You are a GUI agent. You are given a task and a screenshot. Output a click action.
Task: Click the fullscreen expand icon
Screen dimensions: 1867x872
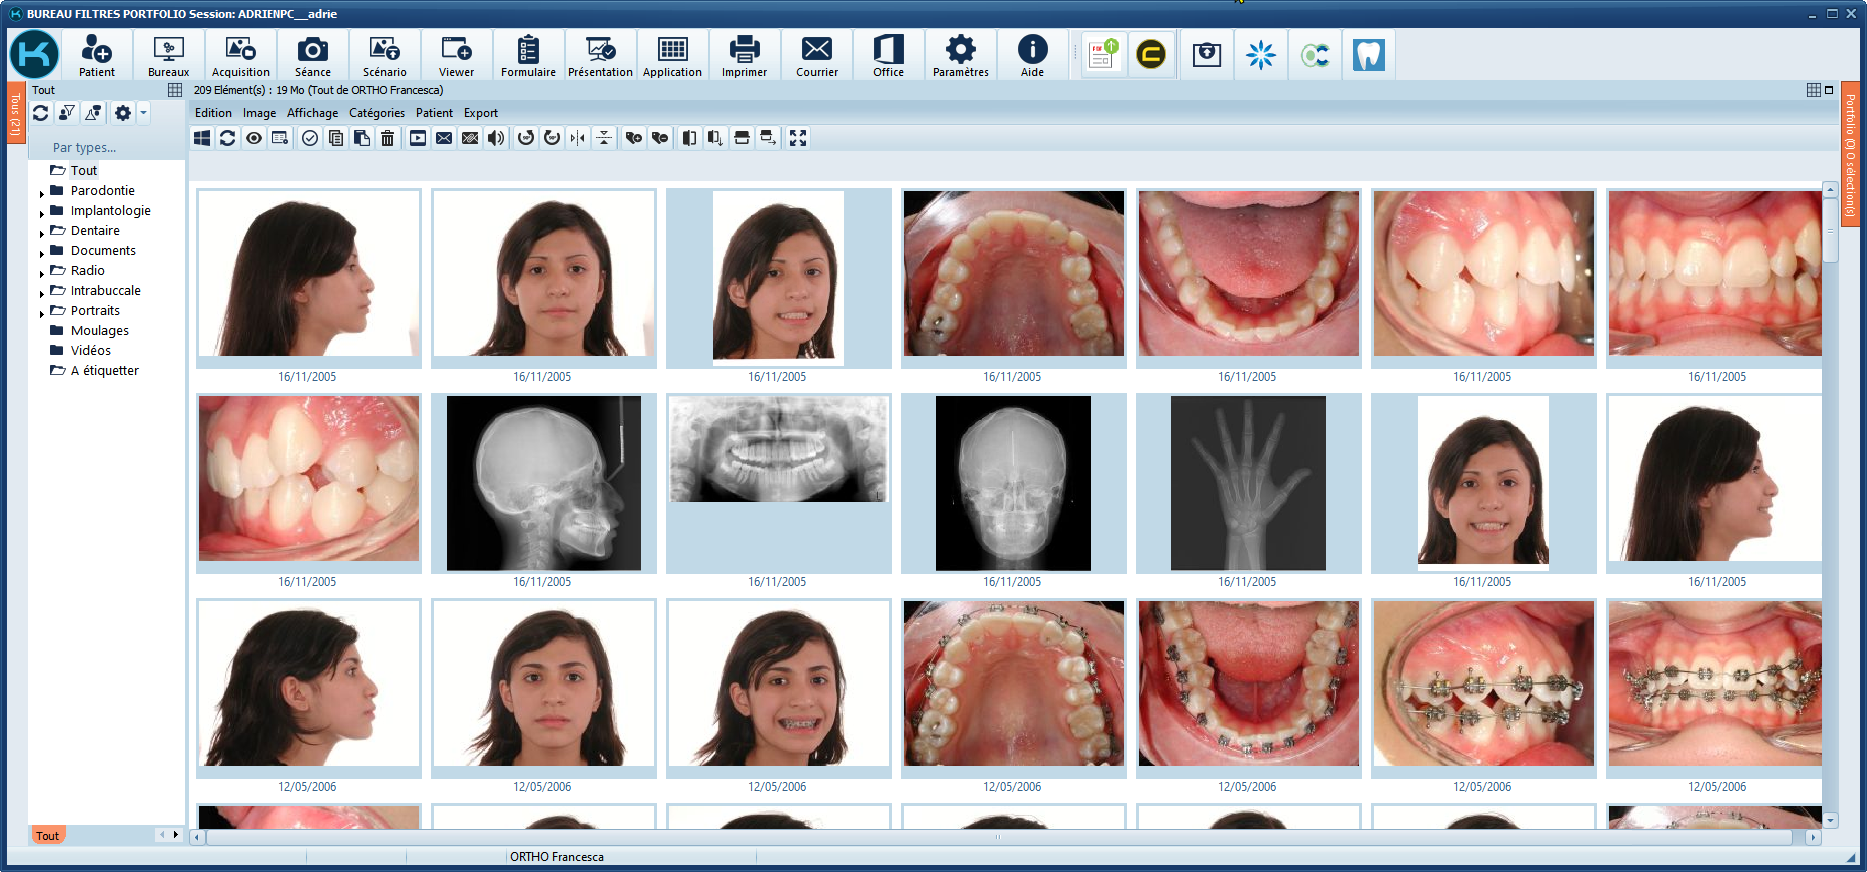(x=797, y=138)
